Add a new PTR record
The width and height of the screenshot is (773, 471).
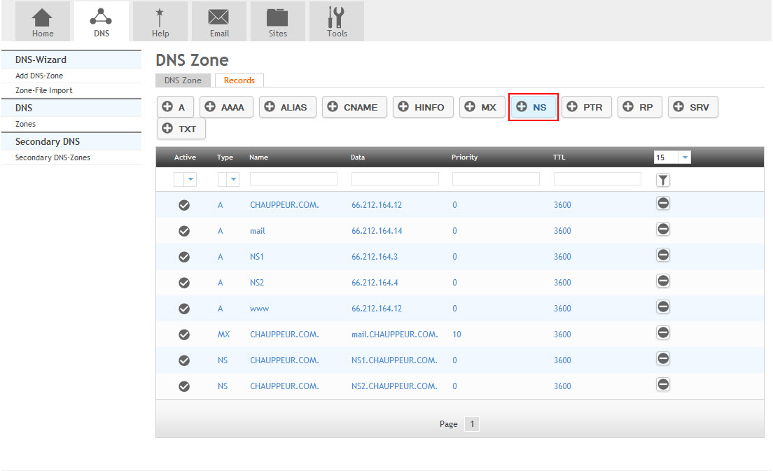(586, 107)
